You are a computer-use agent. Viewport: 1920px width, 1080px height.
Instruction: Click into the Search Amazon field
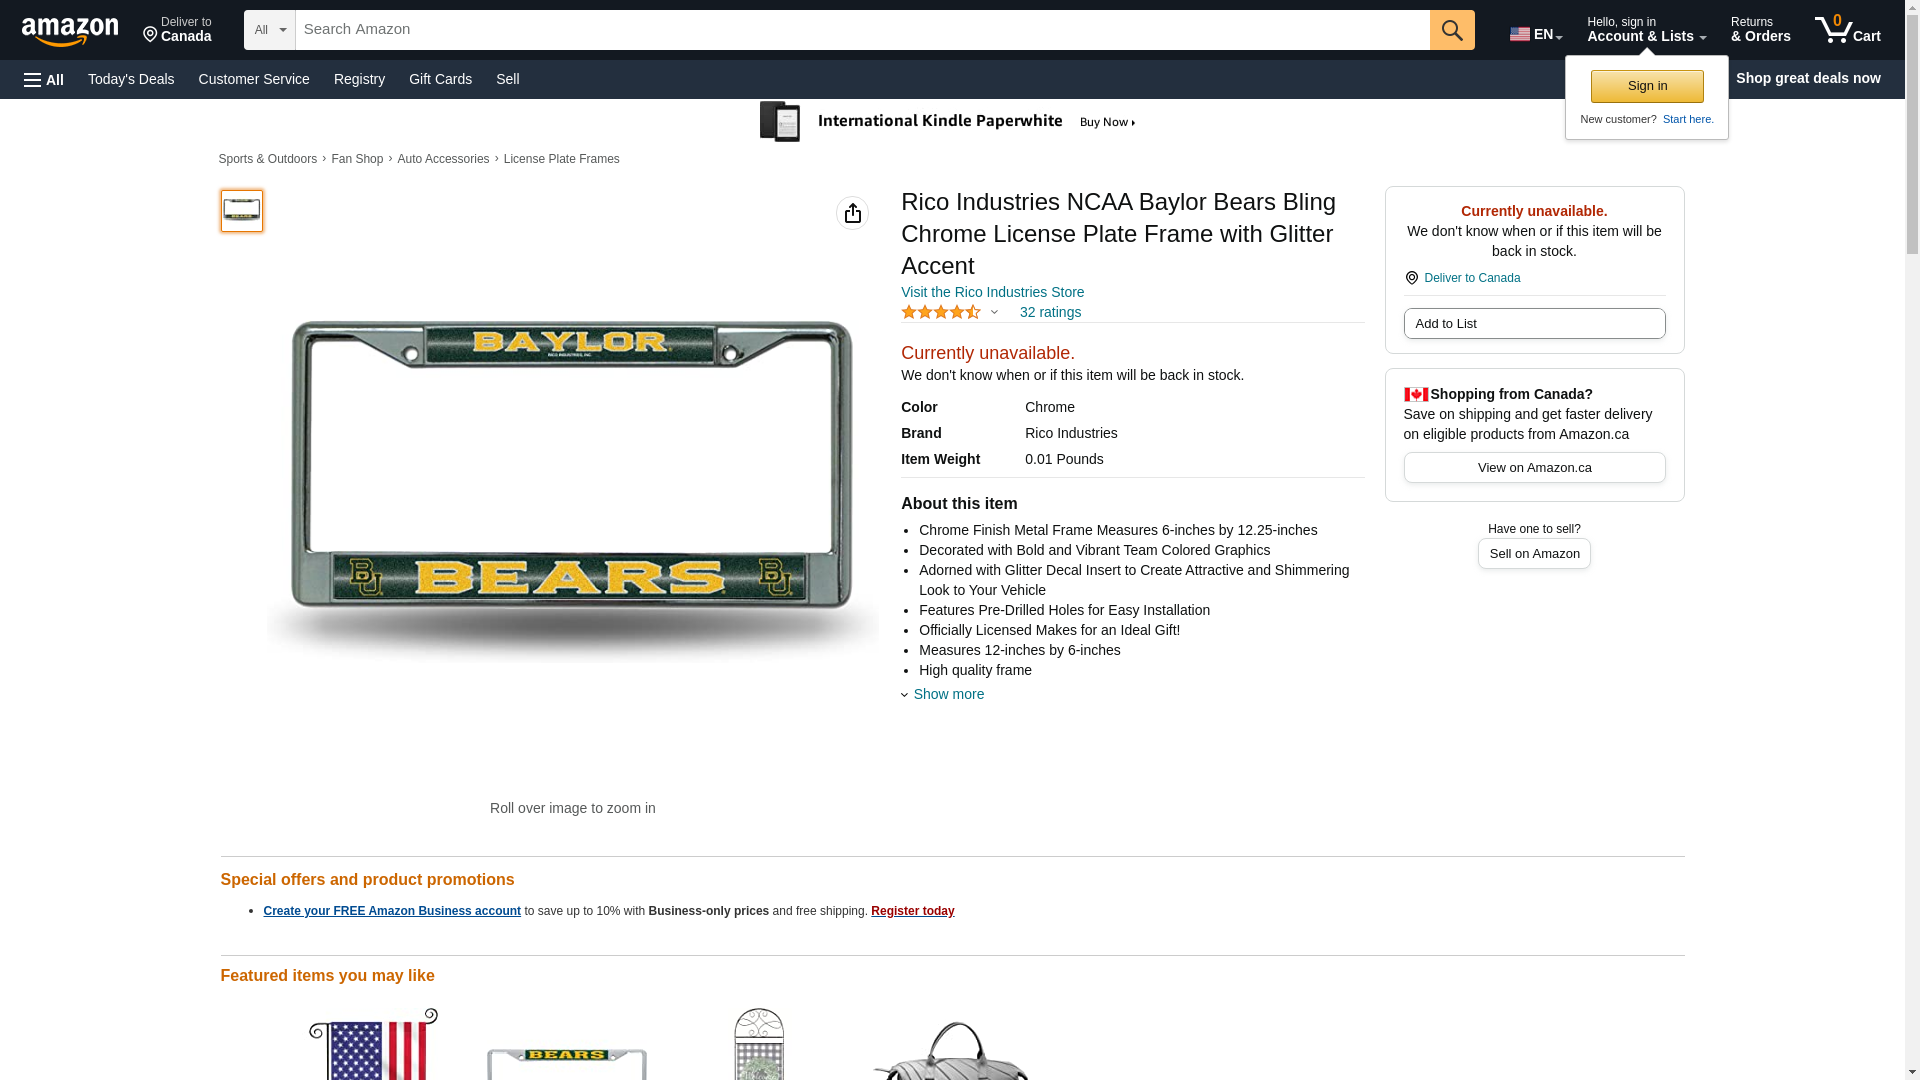click(862, 30)
